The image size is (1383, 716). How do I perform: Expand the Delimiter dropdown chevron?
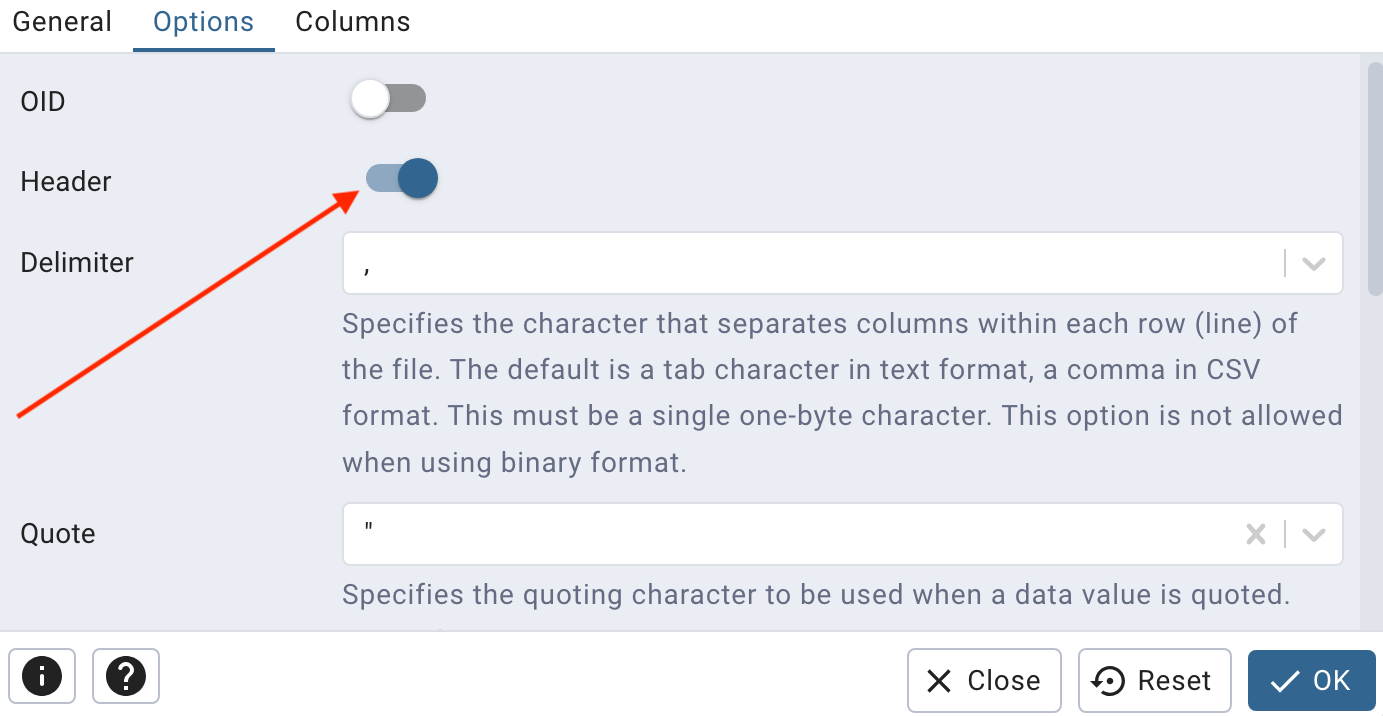pos(1314,264)
